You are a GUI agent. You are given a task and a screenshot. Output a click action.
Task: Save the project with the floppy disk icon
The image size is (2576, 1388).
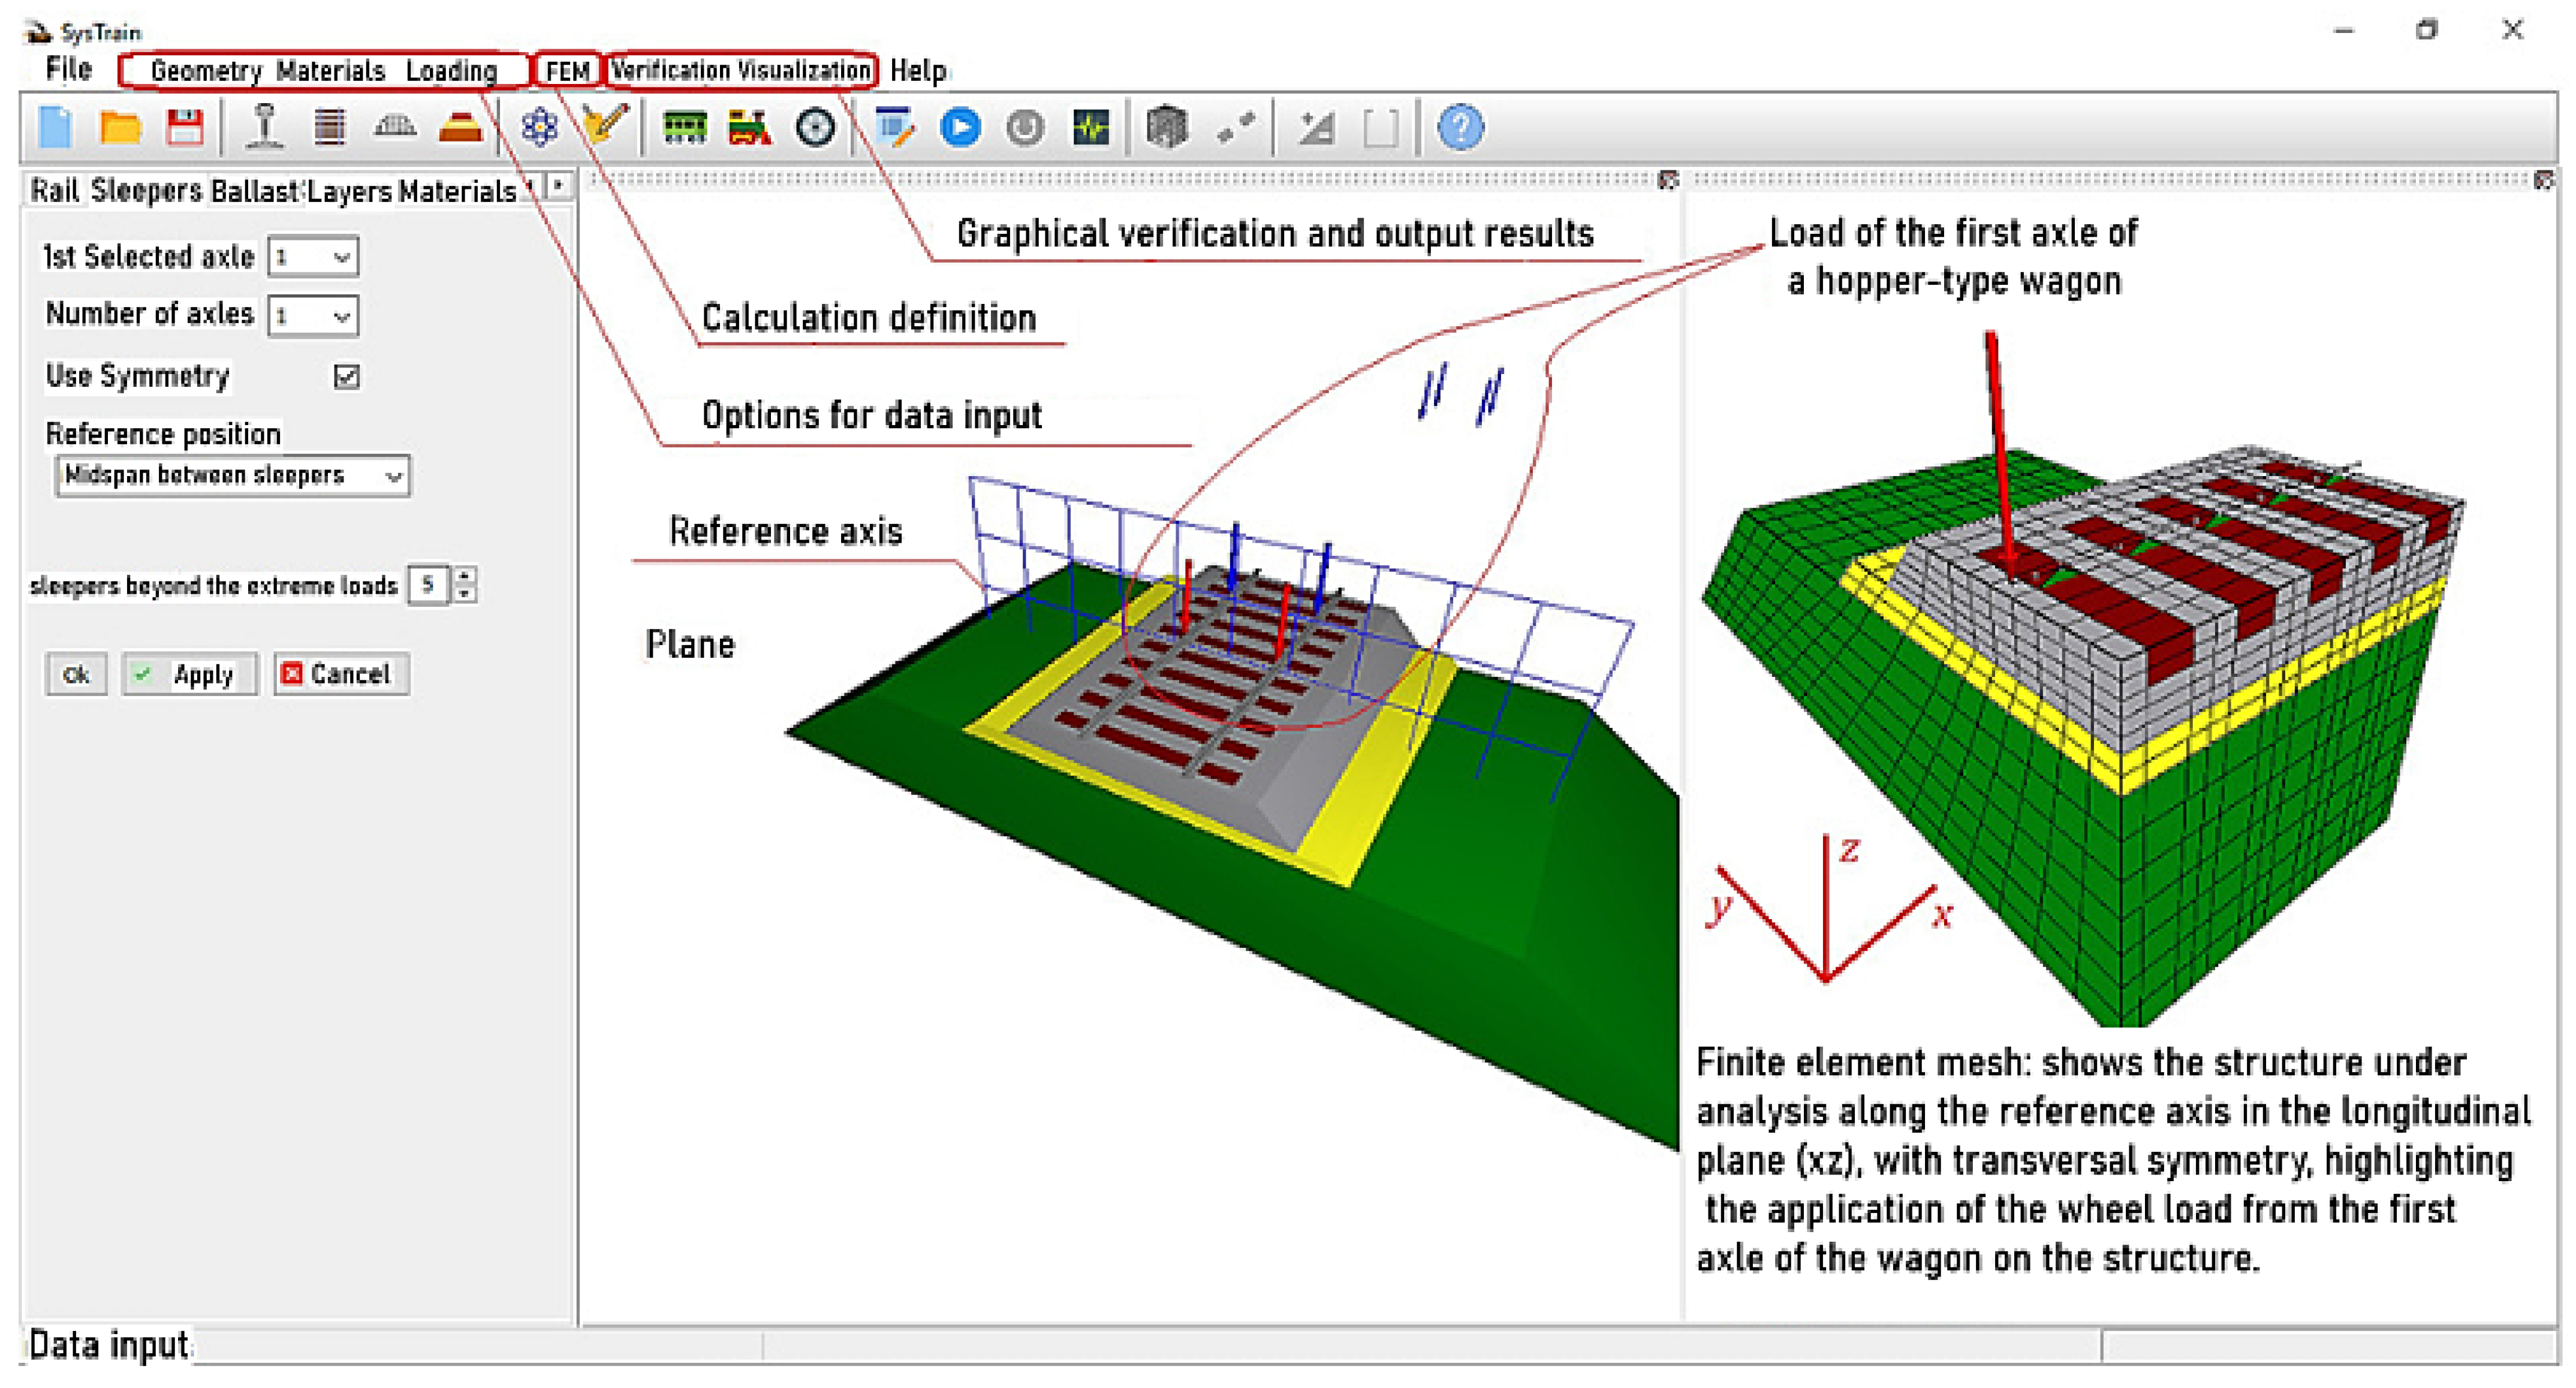(185, 128)
